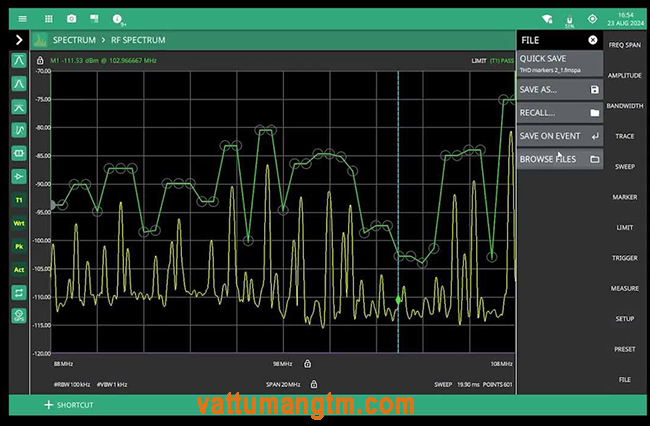Open the hamburger menu in top bar
The image size is (650, 426).
coord(22,18)
